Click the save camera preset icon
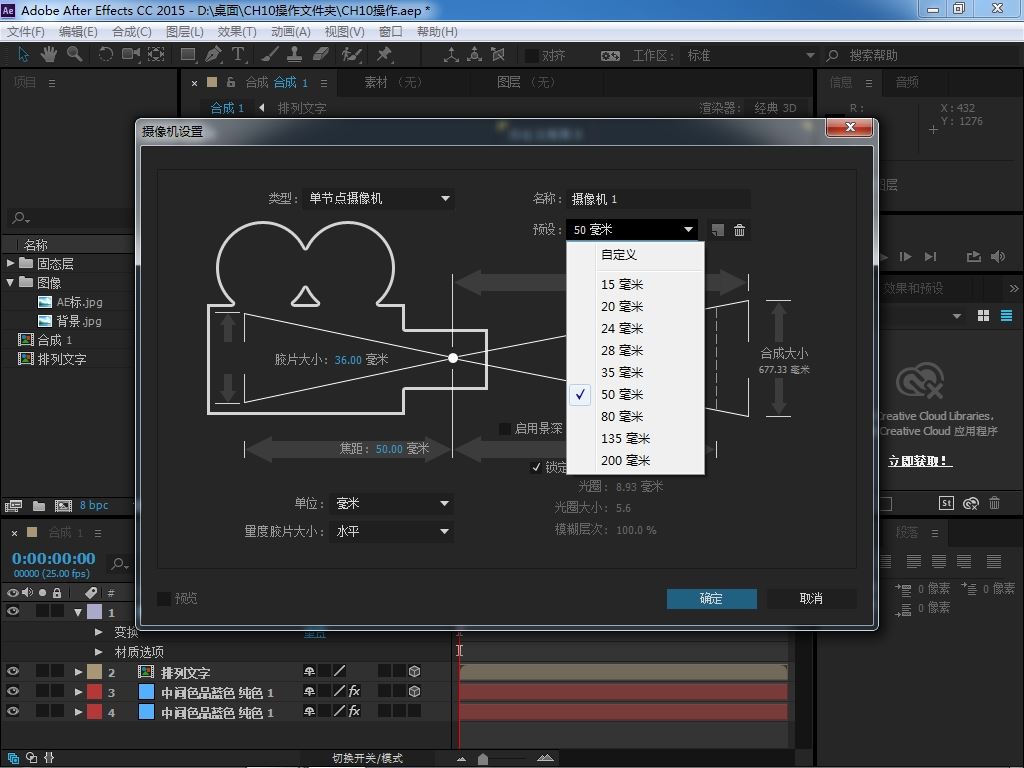 tap(718, 230)
